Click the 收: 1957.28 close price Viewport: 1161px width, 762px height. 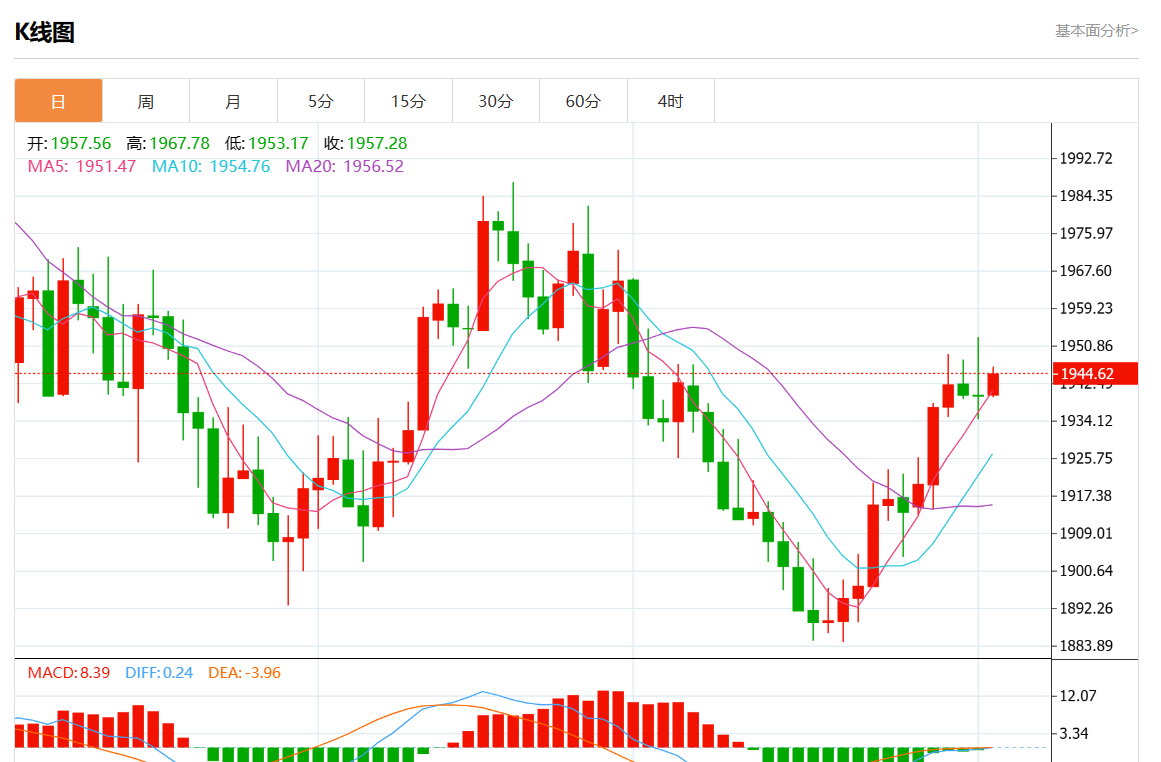point(366,143)
